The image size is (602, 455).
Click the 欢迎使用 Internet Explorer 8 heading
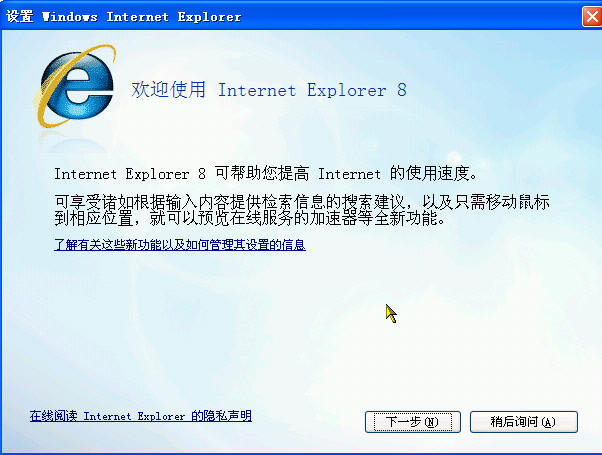click(x=269, y=90)
